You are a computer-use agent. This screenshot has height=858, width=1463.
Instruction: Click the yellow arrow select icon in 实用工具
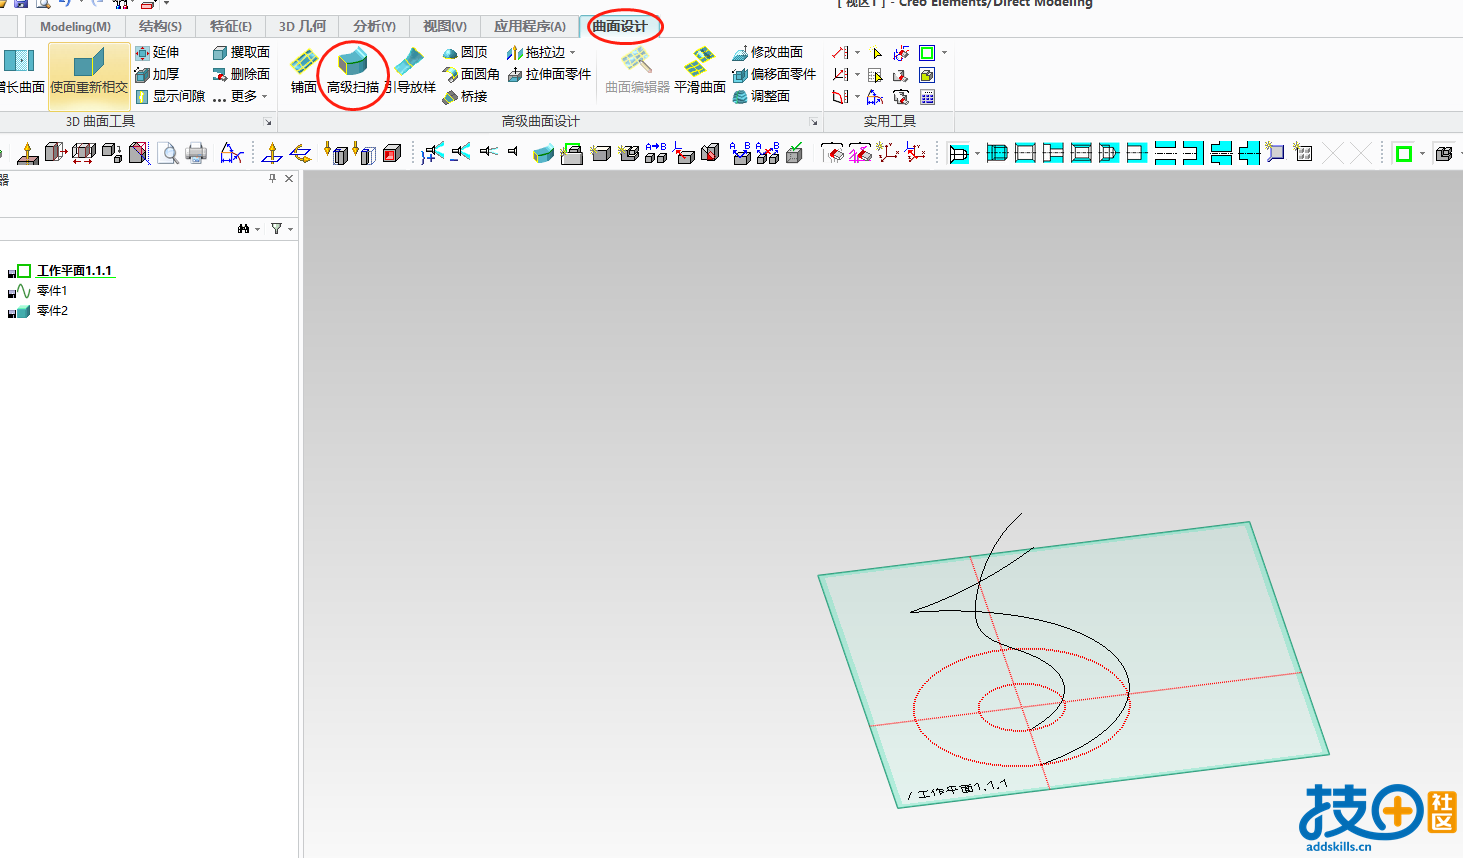(876, 53)
